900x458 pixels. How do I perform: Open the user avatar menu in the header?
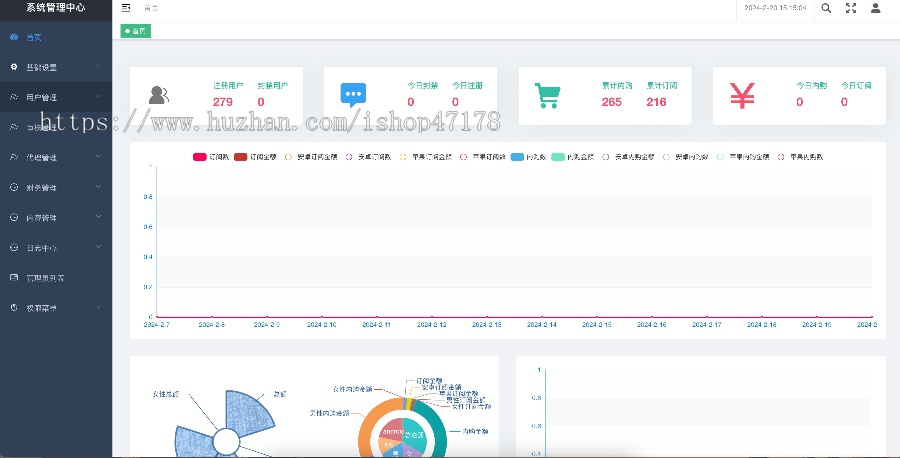[x=875, y=8]
